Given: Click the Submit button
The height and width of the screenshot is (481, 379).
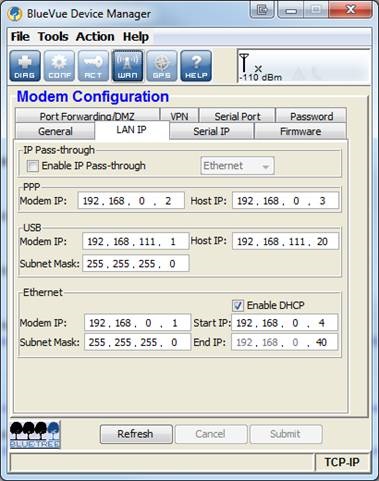Looking at the screenshot, I should point(286,434).
